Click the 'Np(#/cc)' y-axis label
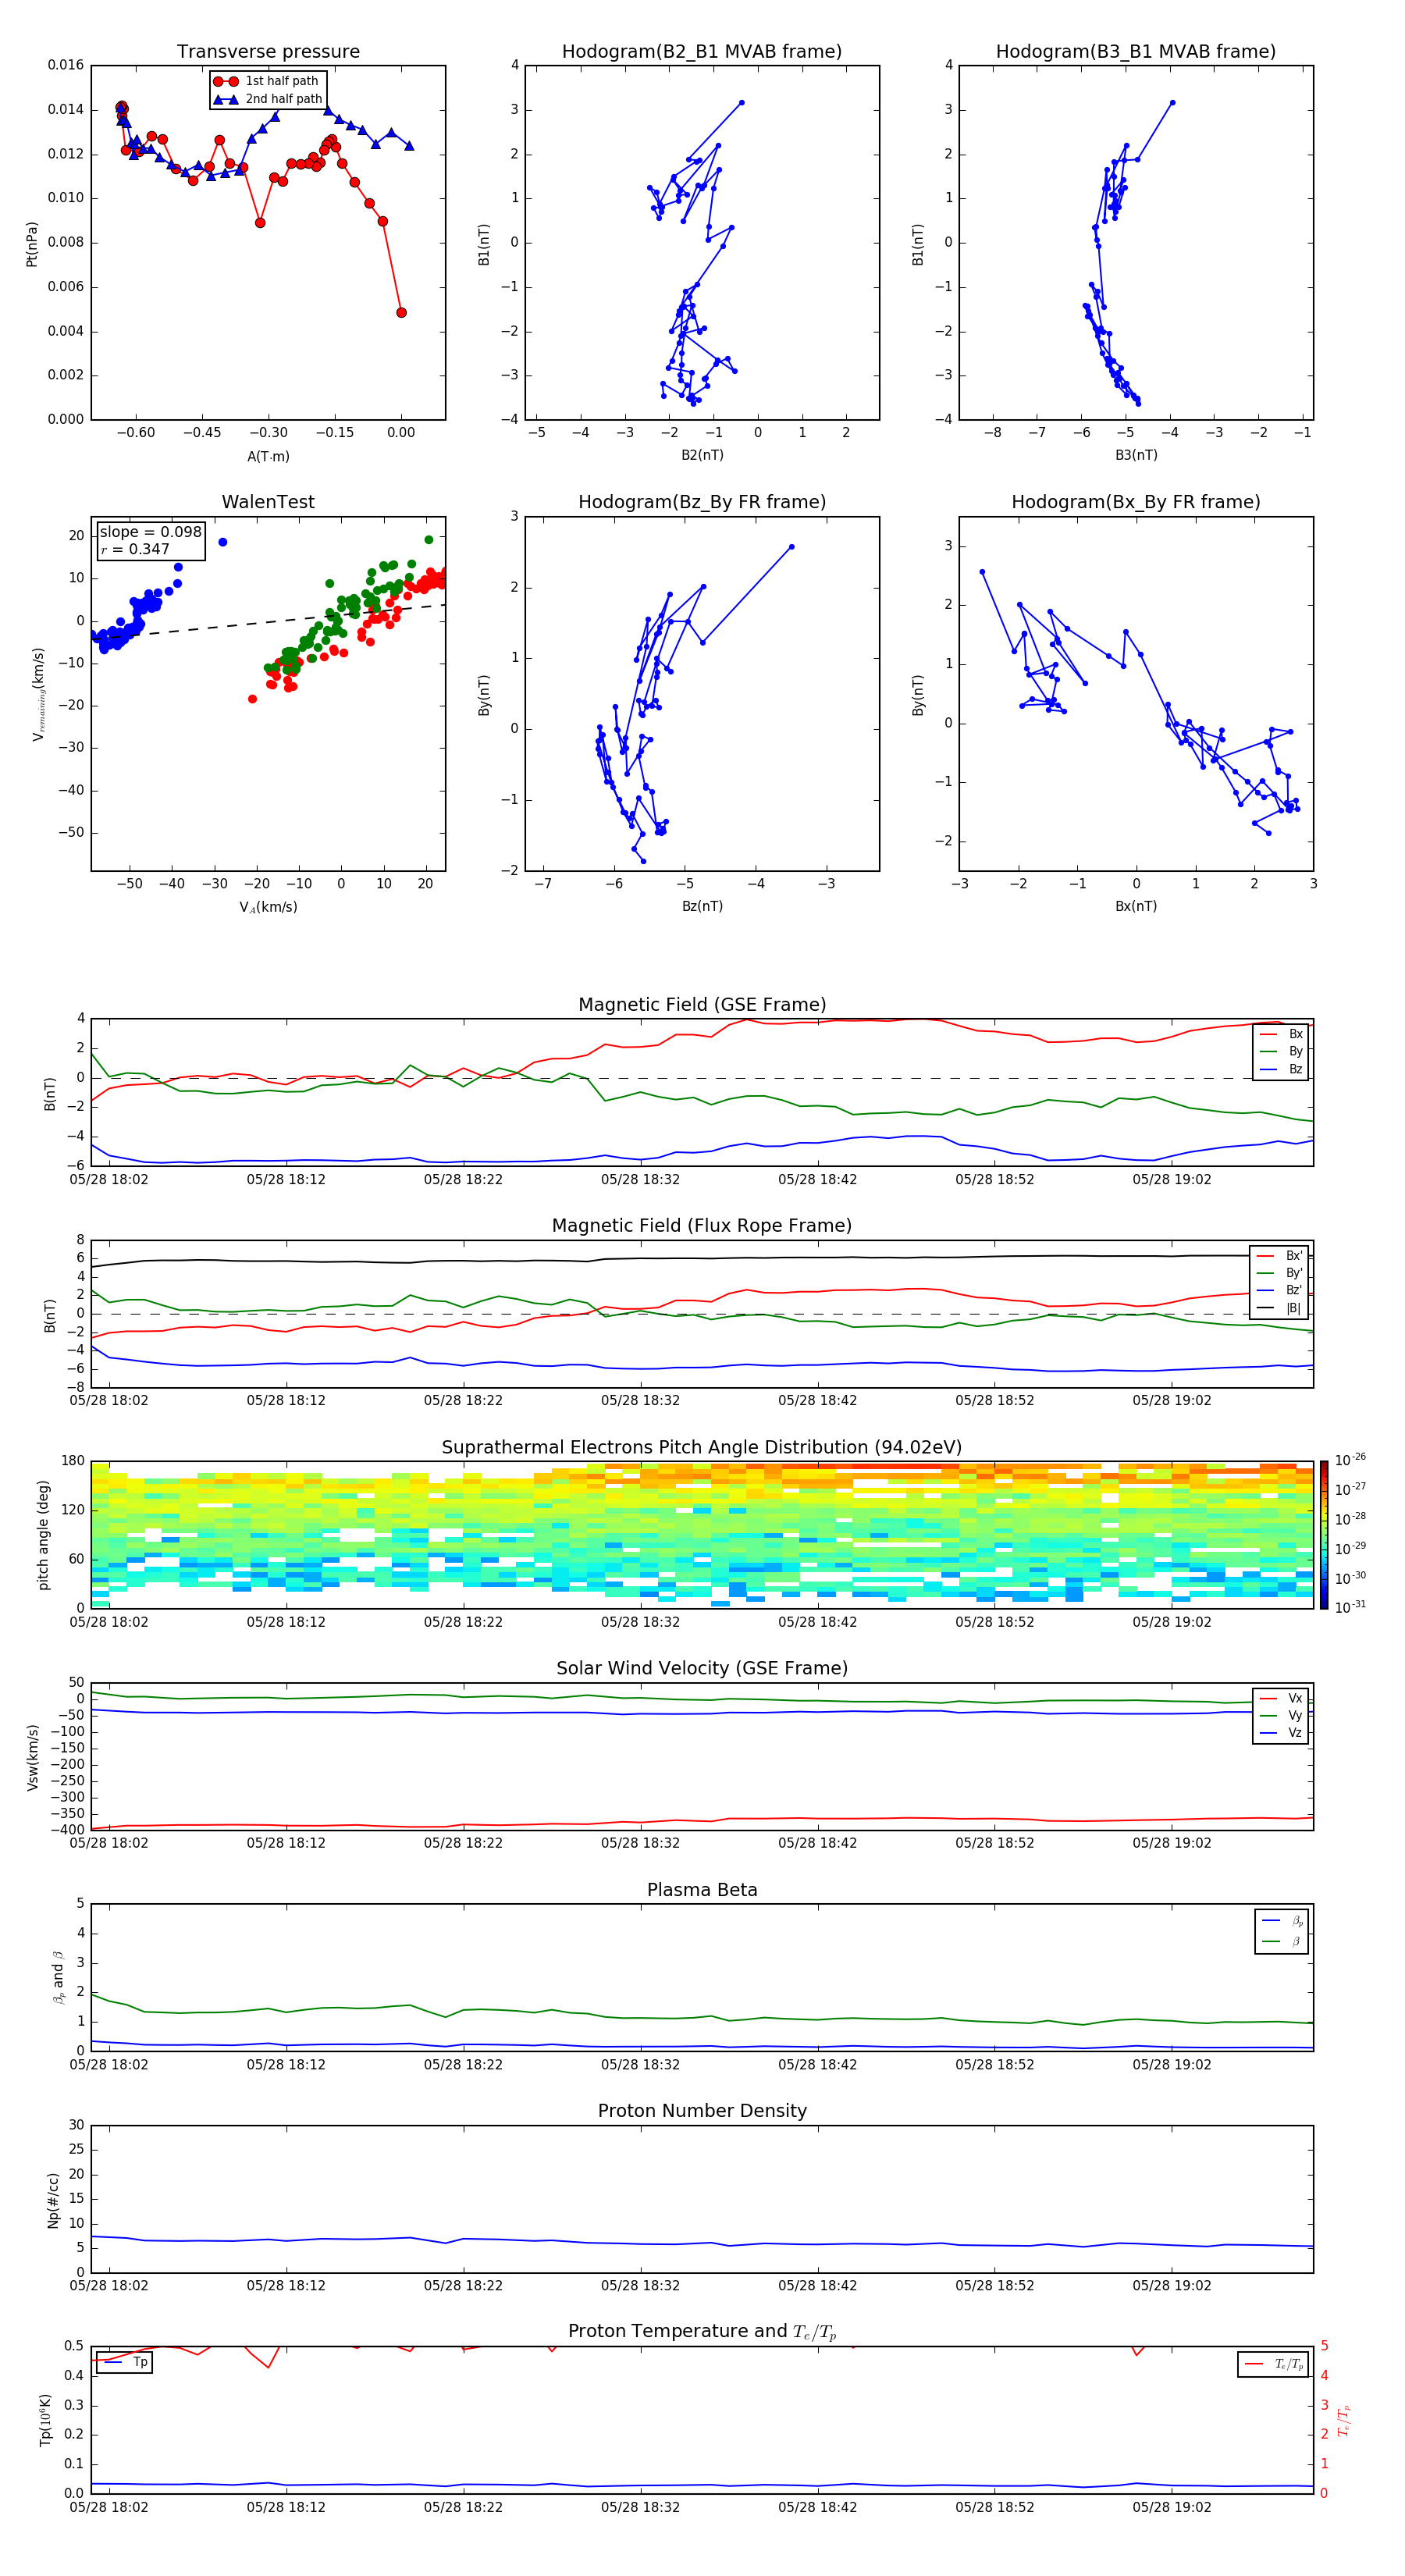Image resolution: width=1405 pixels, height=2576 pixels. 53,2200
